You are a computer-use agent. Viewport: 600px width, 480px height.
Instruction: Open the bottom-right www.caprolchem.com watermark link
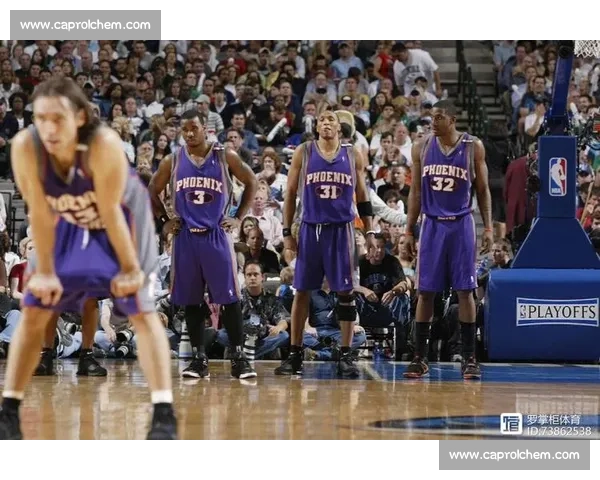coord(511,455)
